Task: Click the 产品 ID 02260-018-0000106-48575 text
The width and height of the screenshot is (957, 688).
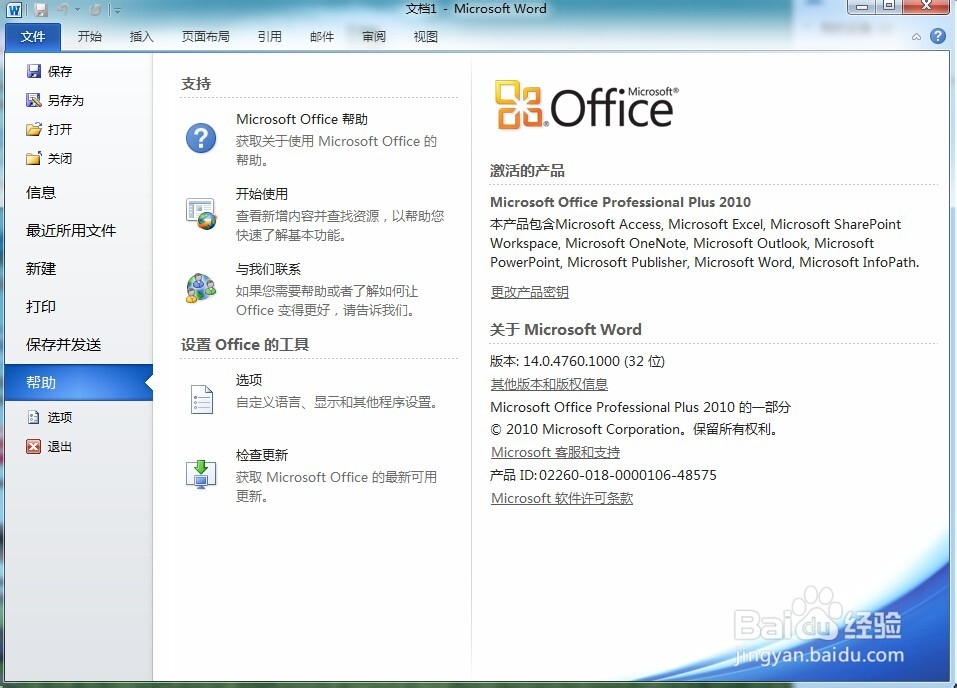Action: 604,476
